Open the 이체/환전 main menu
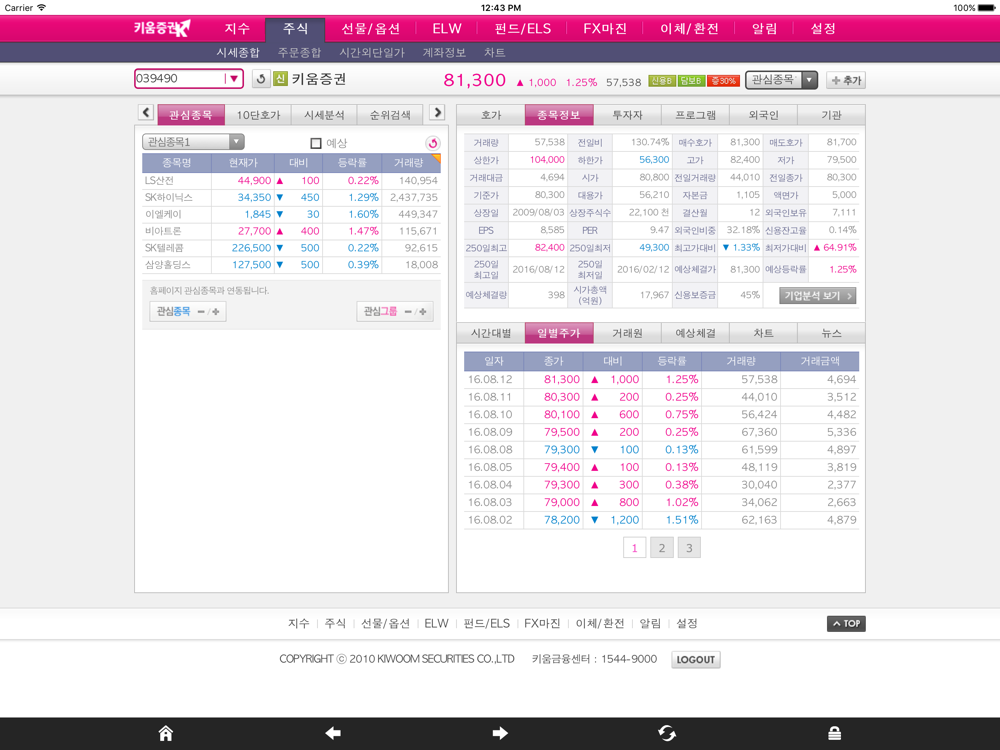This screenshot has height=750, width=1000. click(x=689, y=29)
